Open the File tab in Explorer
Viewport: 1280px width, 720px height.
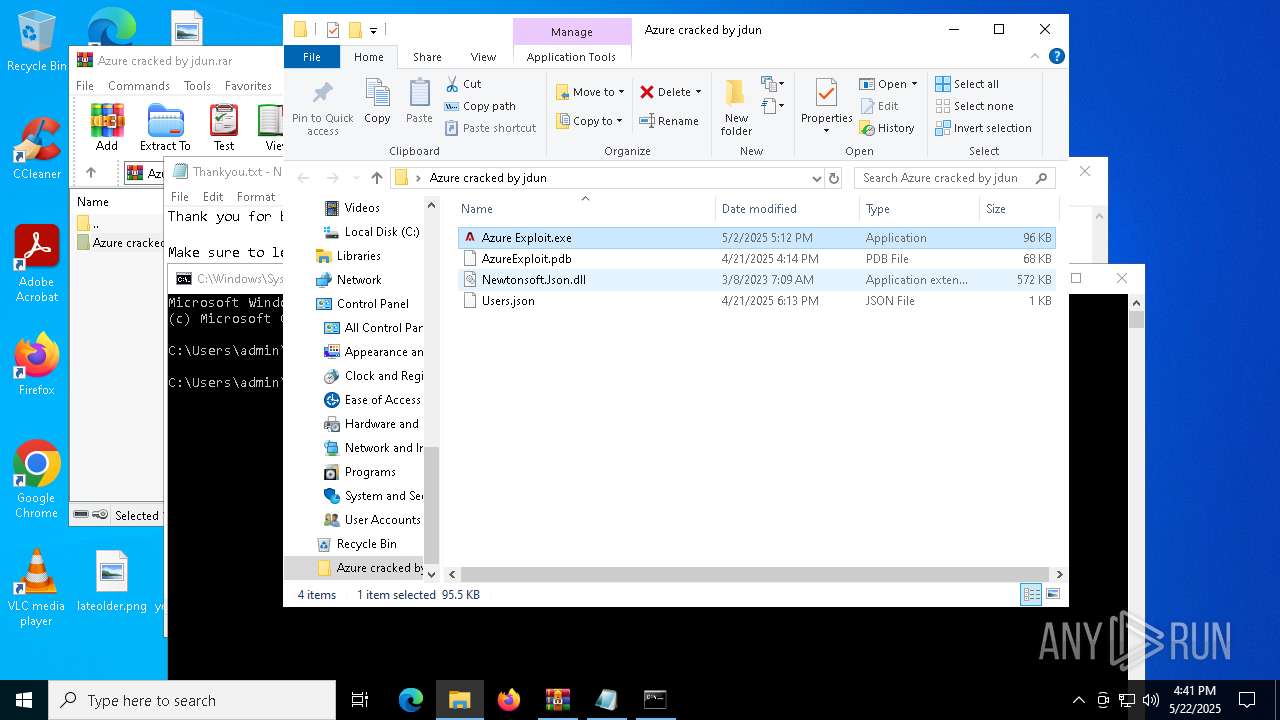(312, 57)
